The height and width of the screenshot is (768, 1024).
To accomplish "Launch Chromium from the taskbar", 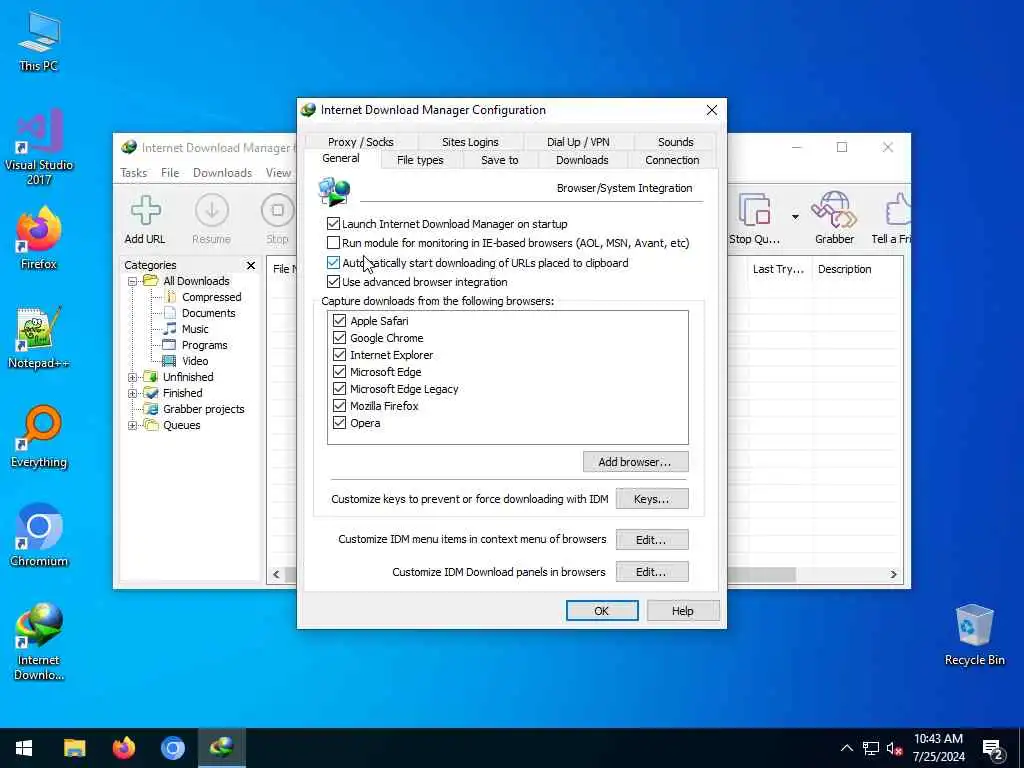I will [172, 748].
